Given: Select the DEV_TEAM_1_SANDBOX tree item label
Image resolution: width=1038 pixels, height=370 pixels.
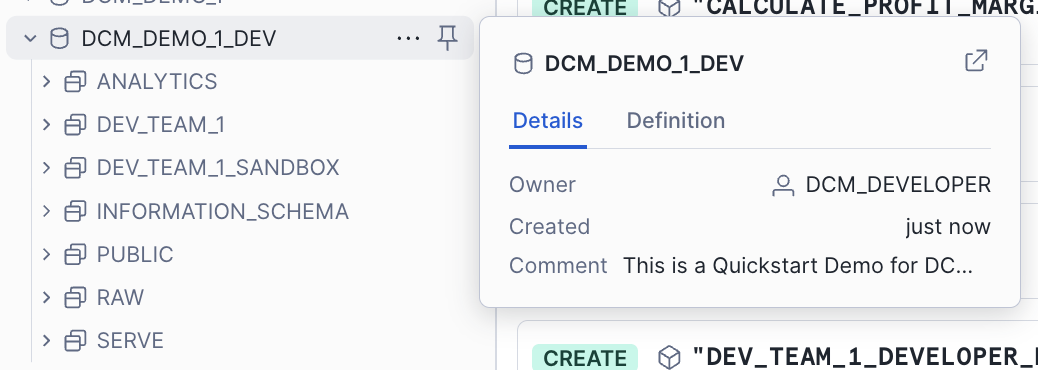Looking at the screenshot, I should [218, 167].
